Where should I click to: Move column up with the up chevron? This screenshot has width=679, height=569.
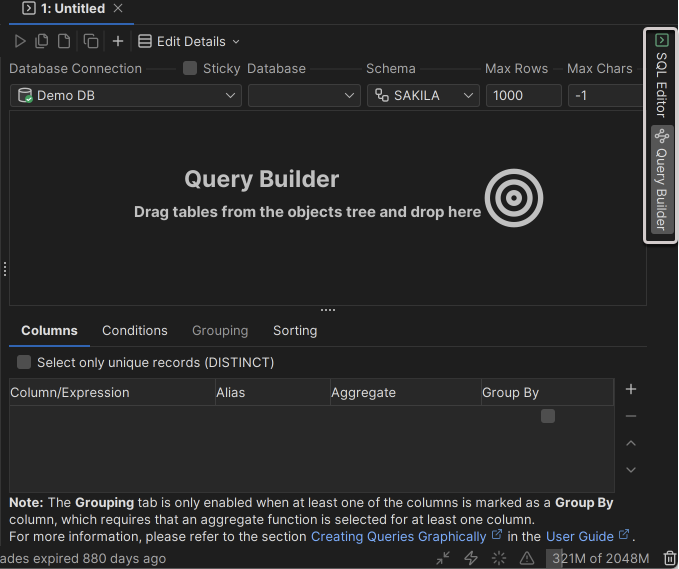631,443
